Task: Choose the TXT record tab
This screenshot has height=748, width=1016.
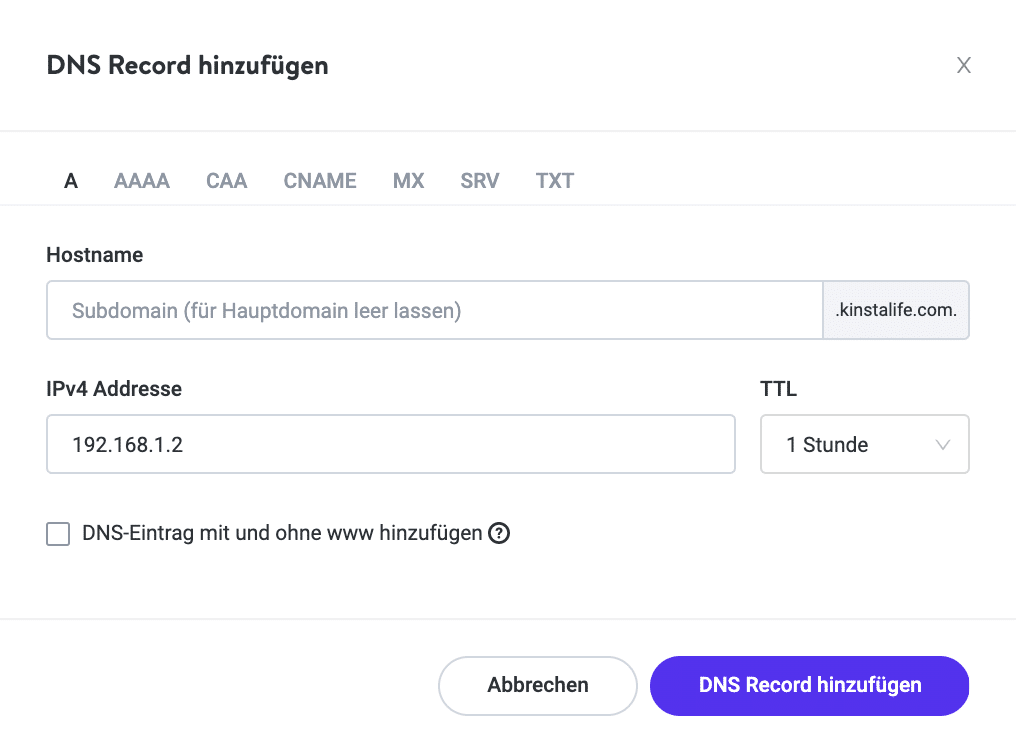Action: pyautogui.click(x=555, y=181)
